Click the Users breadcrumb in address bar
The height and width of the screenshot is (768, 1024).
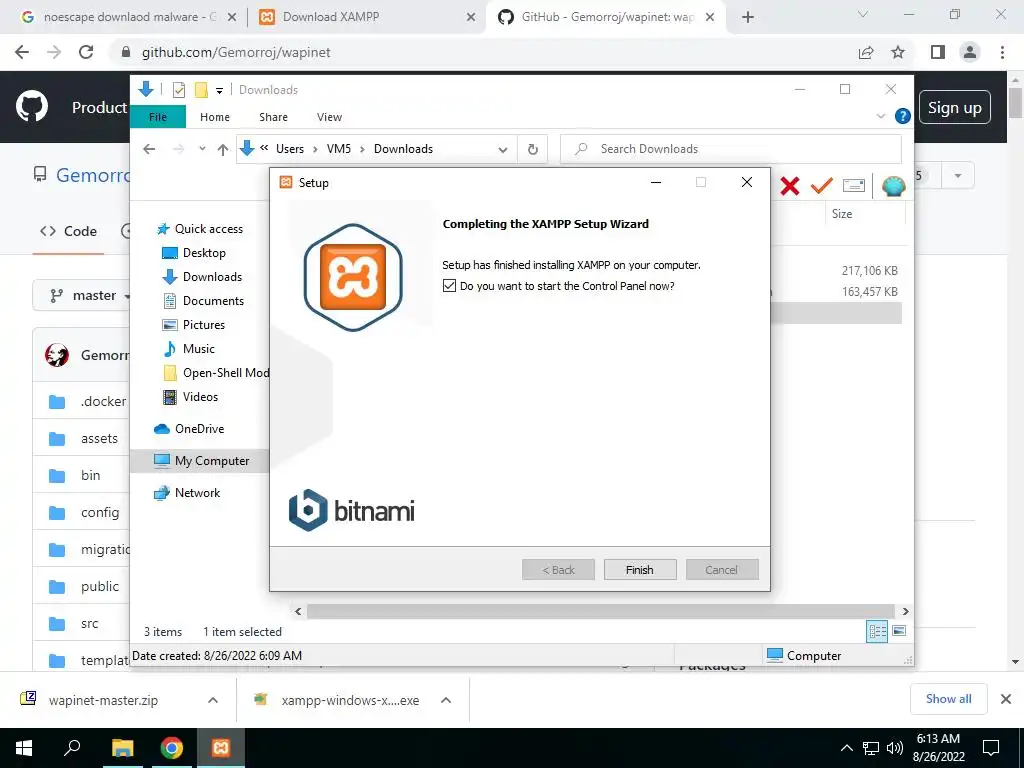pos(290,149)
